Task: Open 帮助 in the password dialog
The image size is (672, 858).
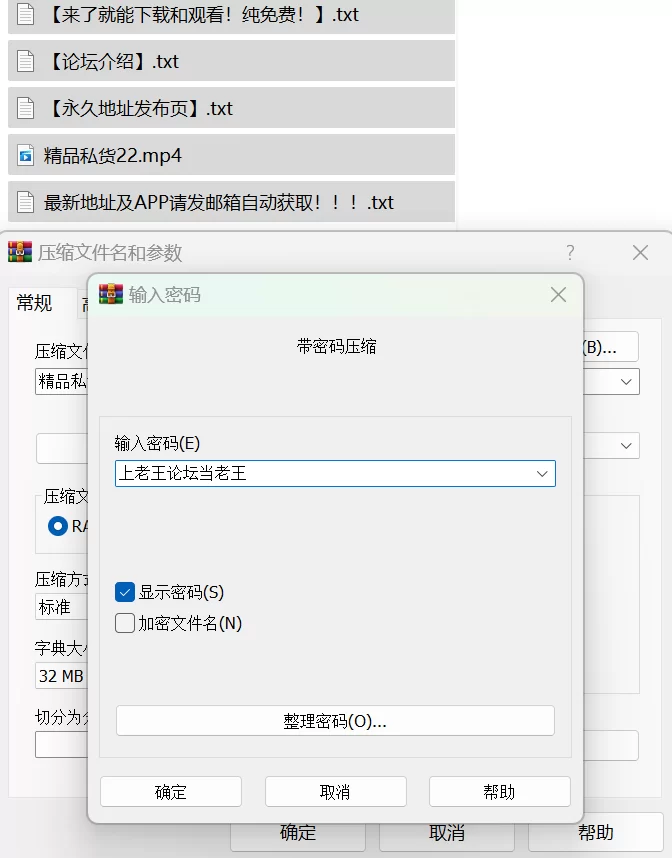Action: point(499,792)
